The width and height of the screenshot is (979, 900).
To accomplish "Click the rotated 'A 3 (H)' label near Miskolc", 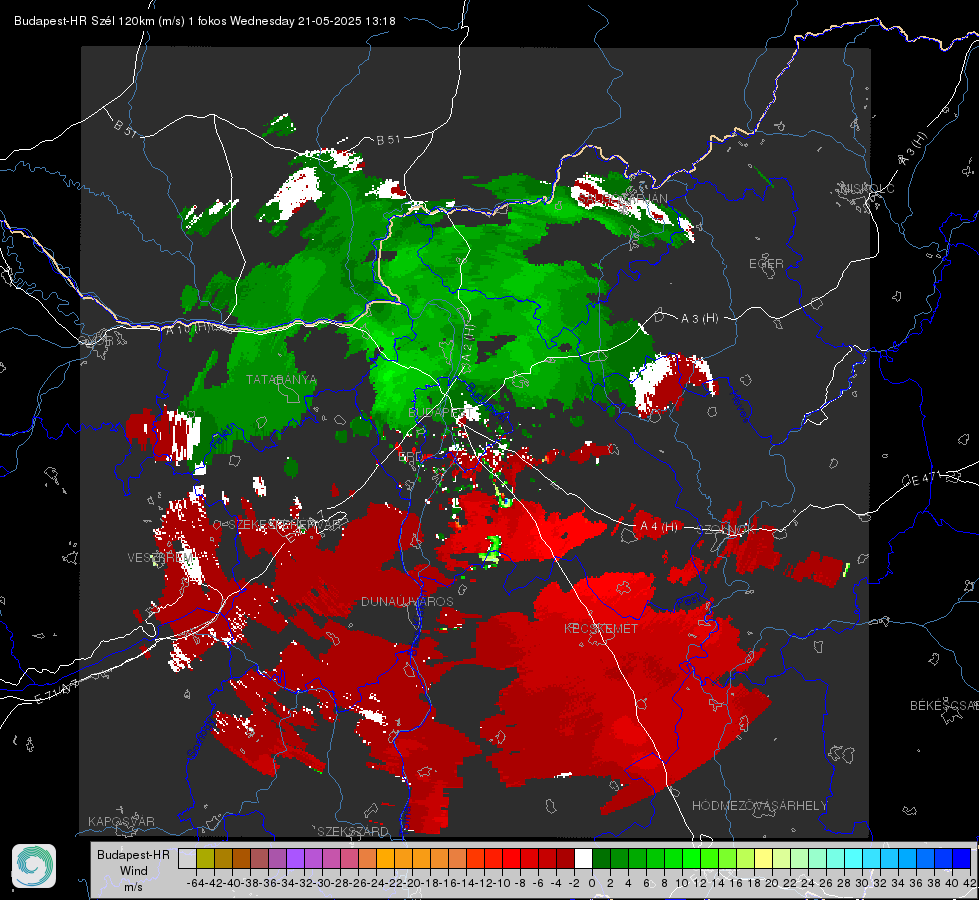I will tap(913, 149).
